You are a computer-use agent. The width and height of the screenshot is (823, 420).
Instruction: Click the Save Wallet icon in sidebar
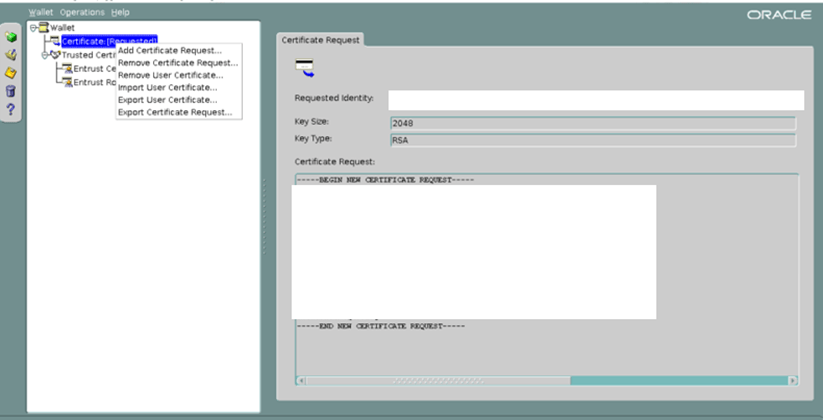[11, 73]
